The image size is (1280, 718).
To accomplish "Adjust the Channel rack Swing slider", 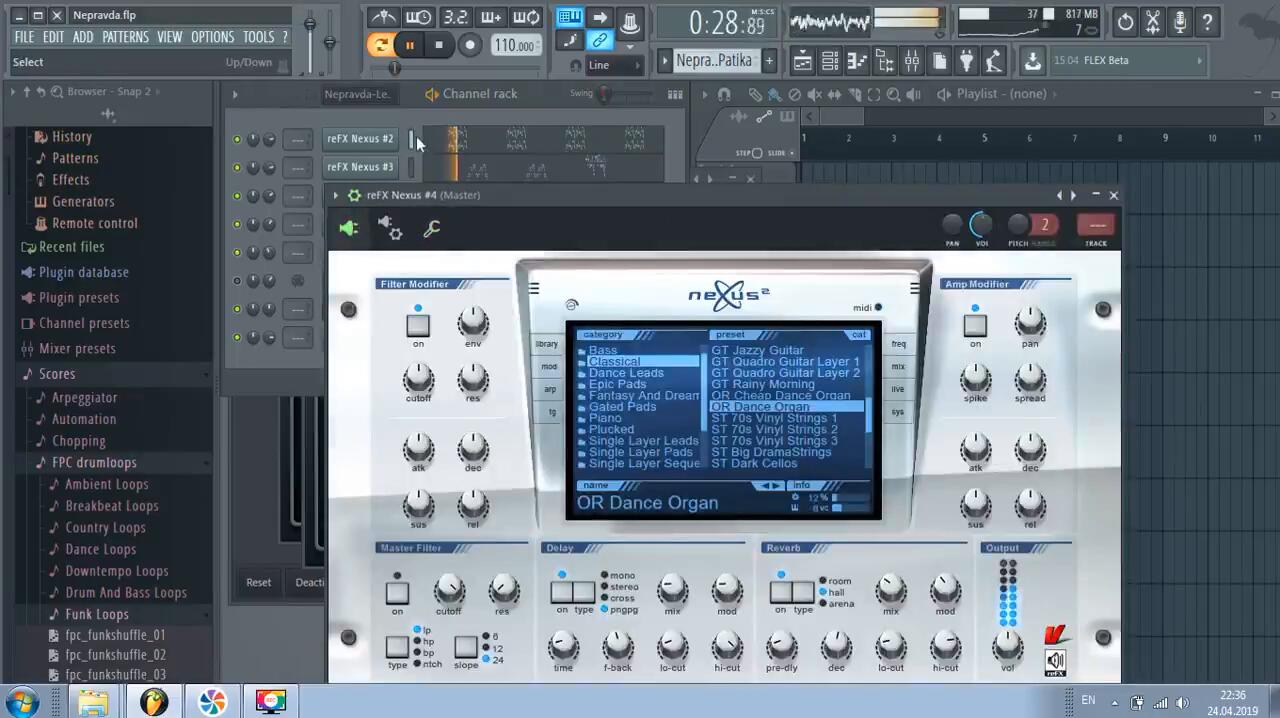I will pos(604,94).
